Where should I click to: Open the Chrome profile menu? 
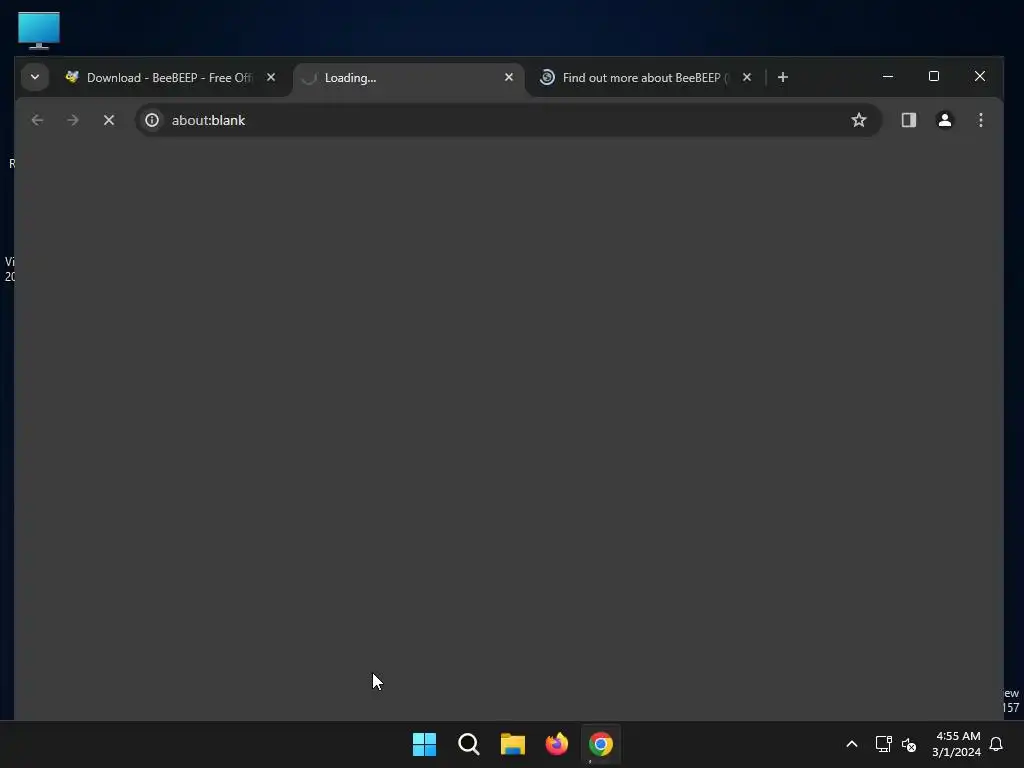(944, 120)
